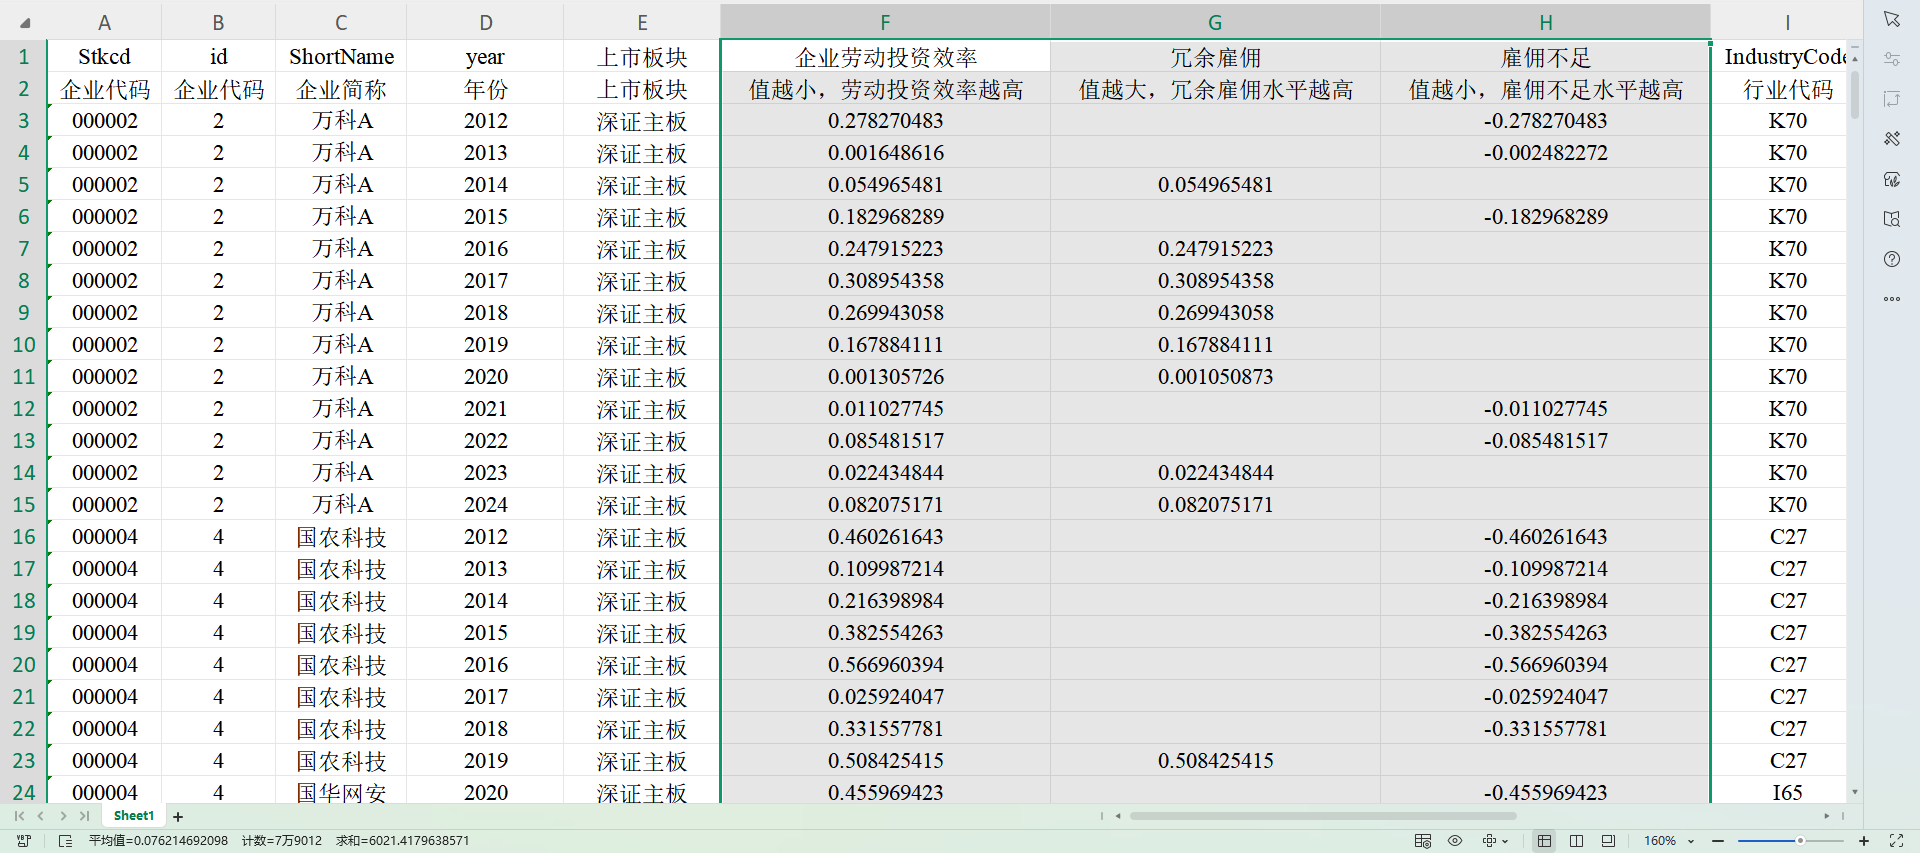Viewport: 1920px width, 853px height.
Task: Open the magic wand style tool in sidebar
Action: tap(1891, 139)
